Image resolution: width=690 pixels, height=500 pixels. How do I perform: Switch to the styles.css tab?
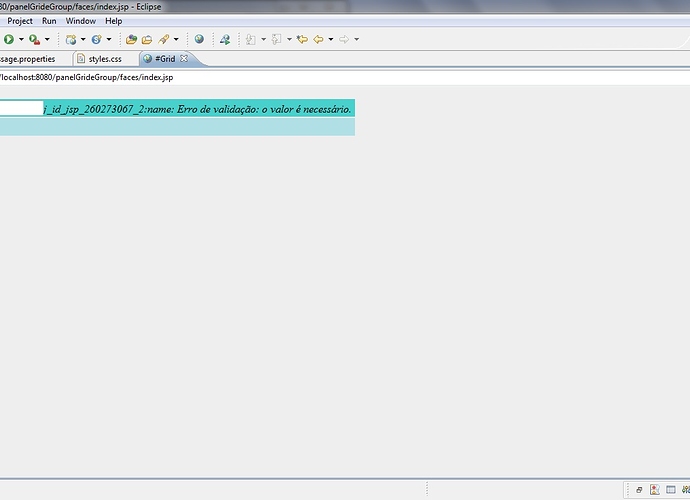click(x=105, y=59)
